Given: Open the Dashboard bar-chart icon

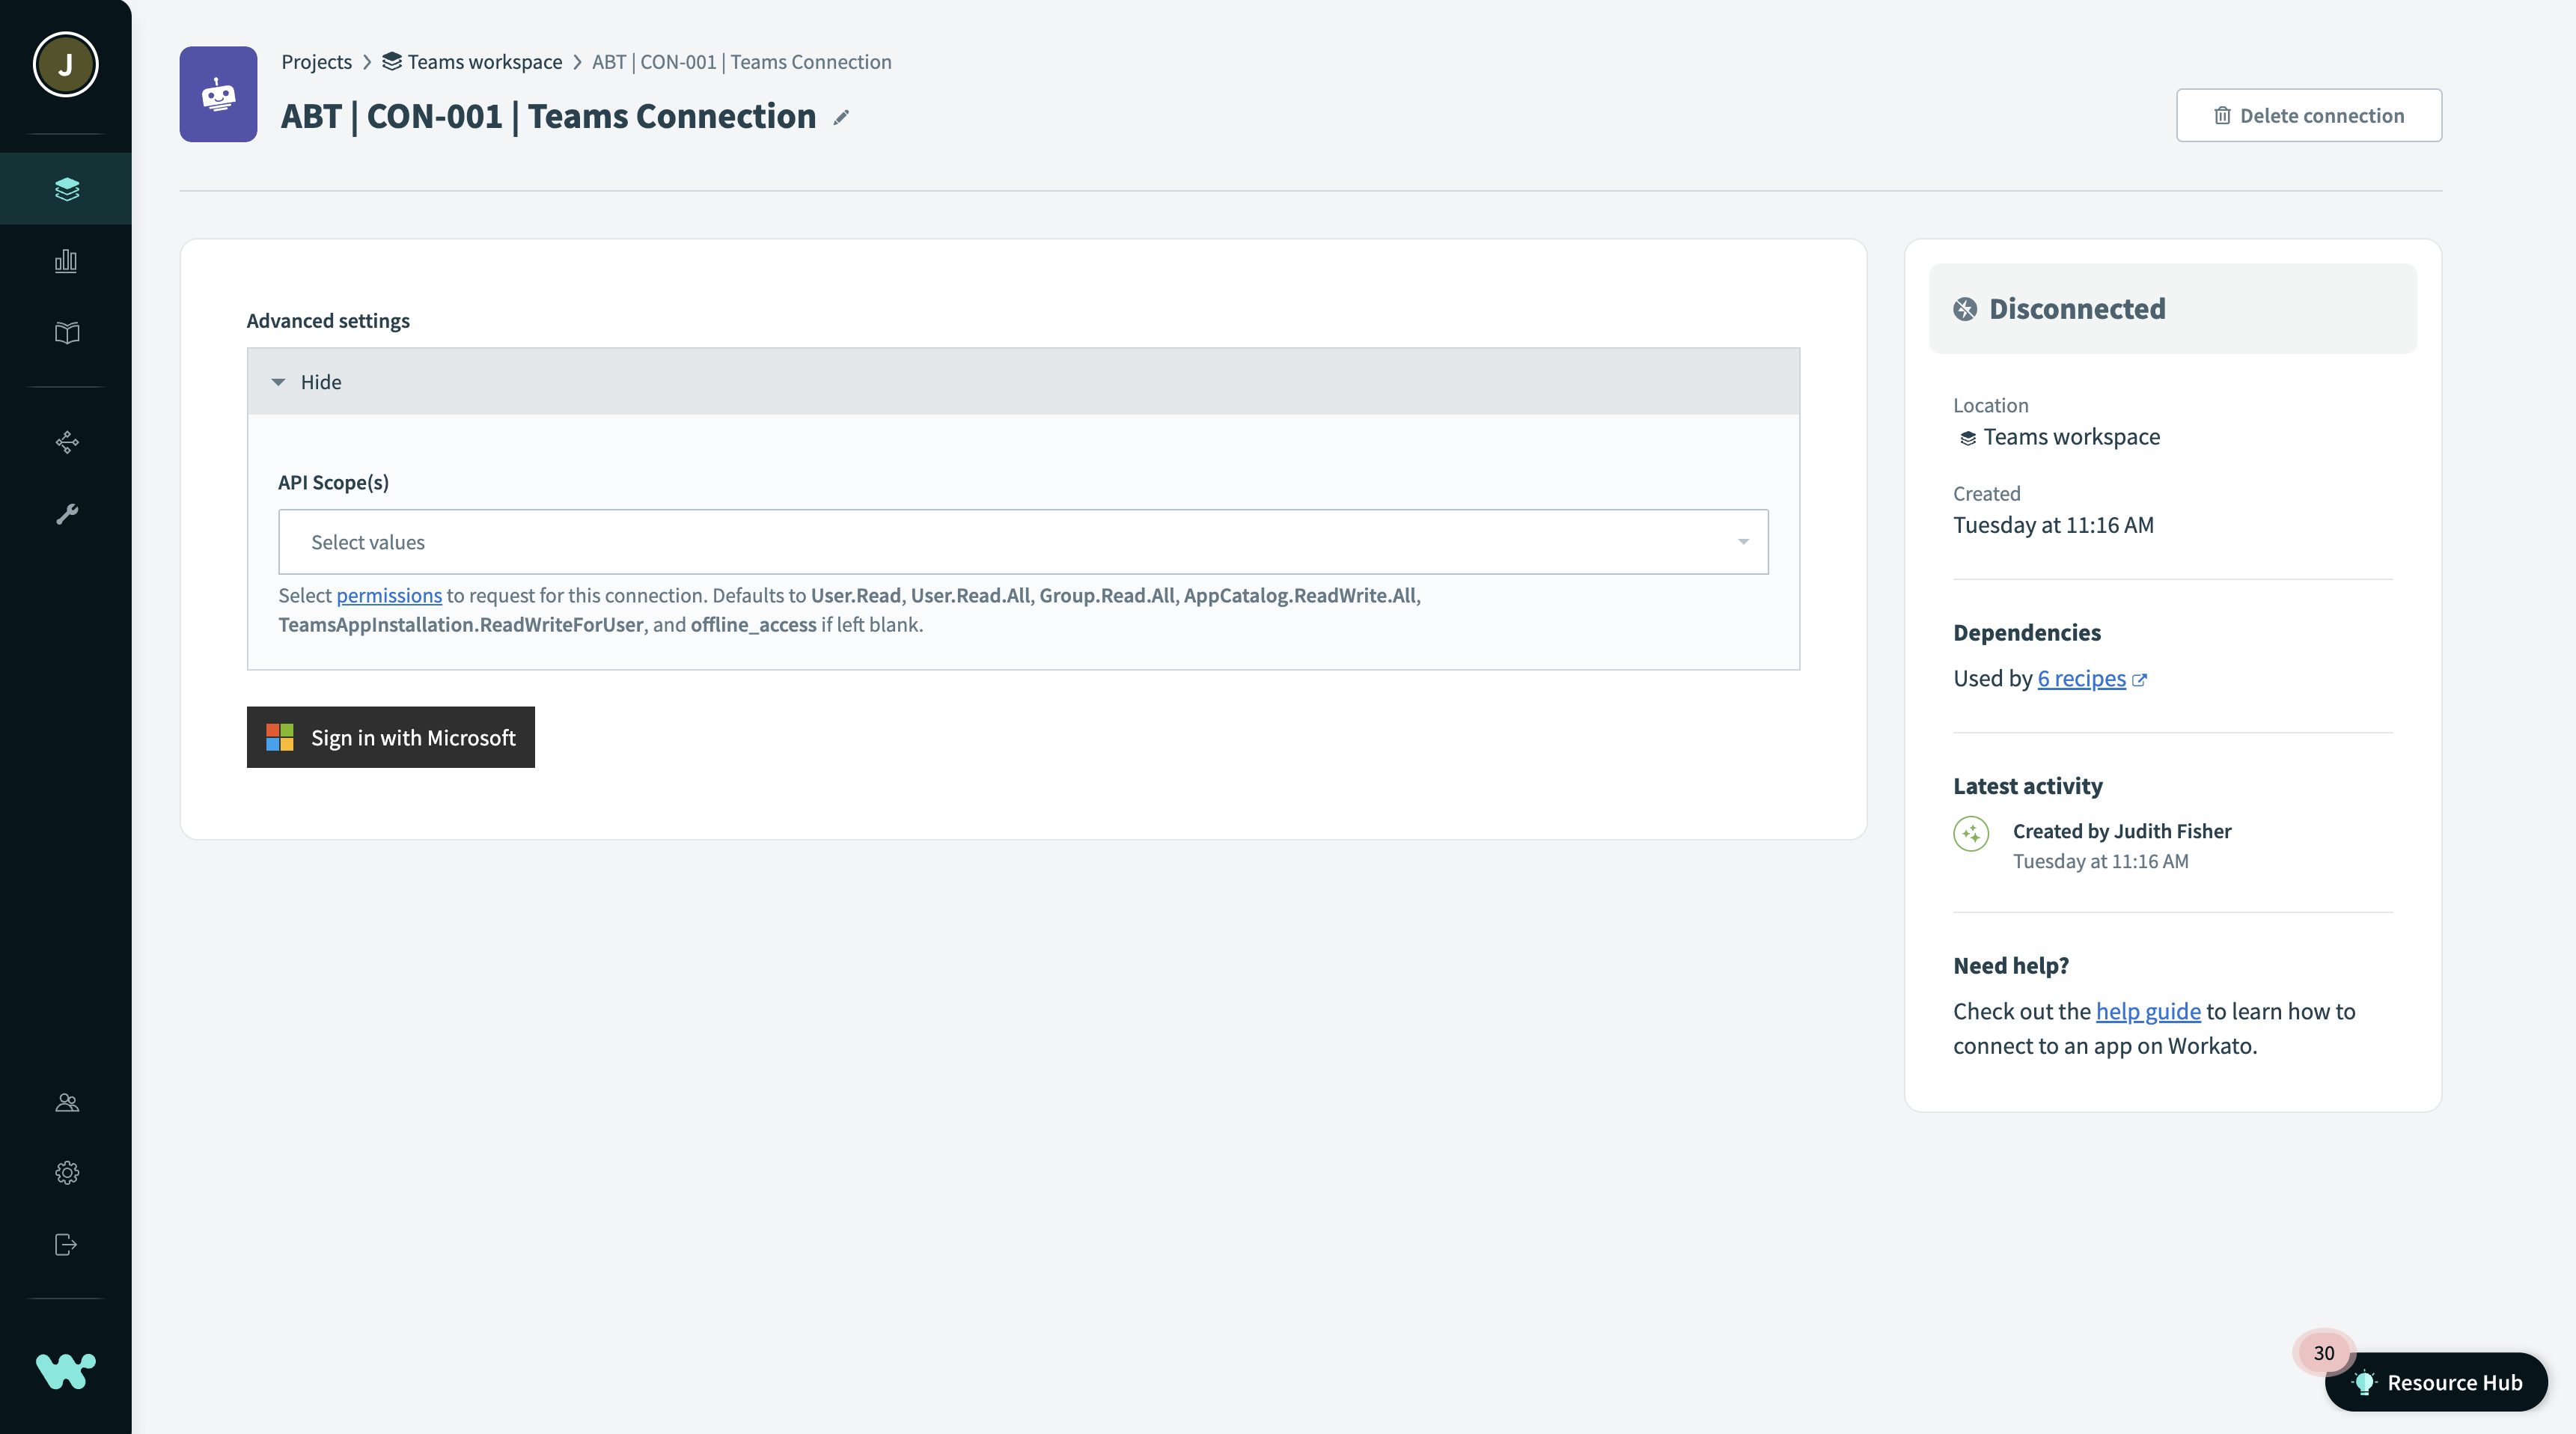Looking at the screenshot, I should click(x=66, y=262).
